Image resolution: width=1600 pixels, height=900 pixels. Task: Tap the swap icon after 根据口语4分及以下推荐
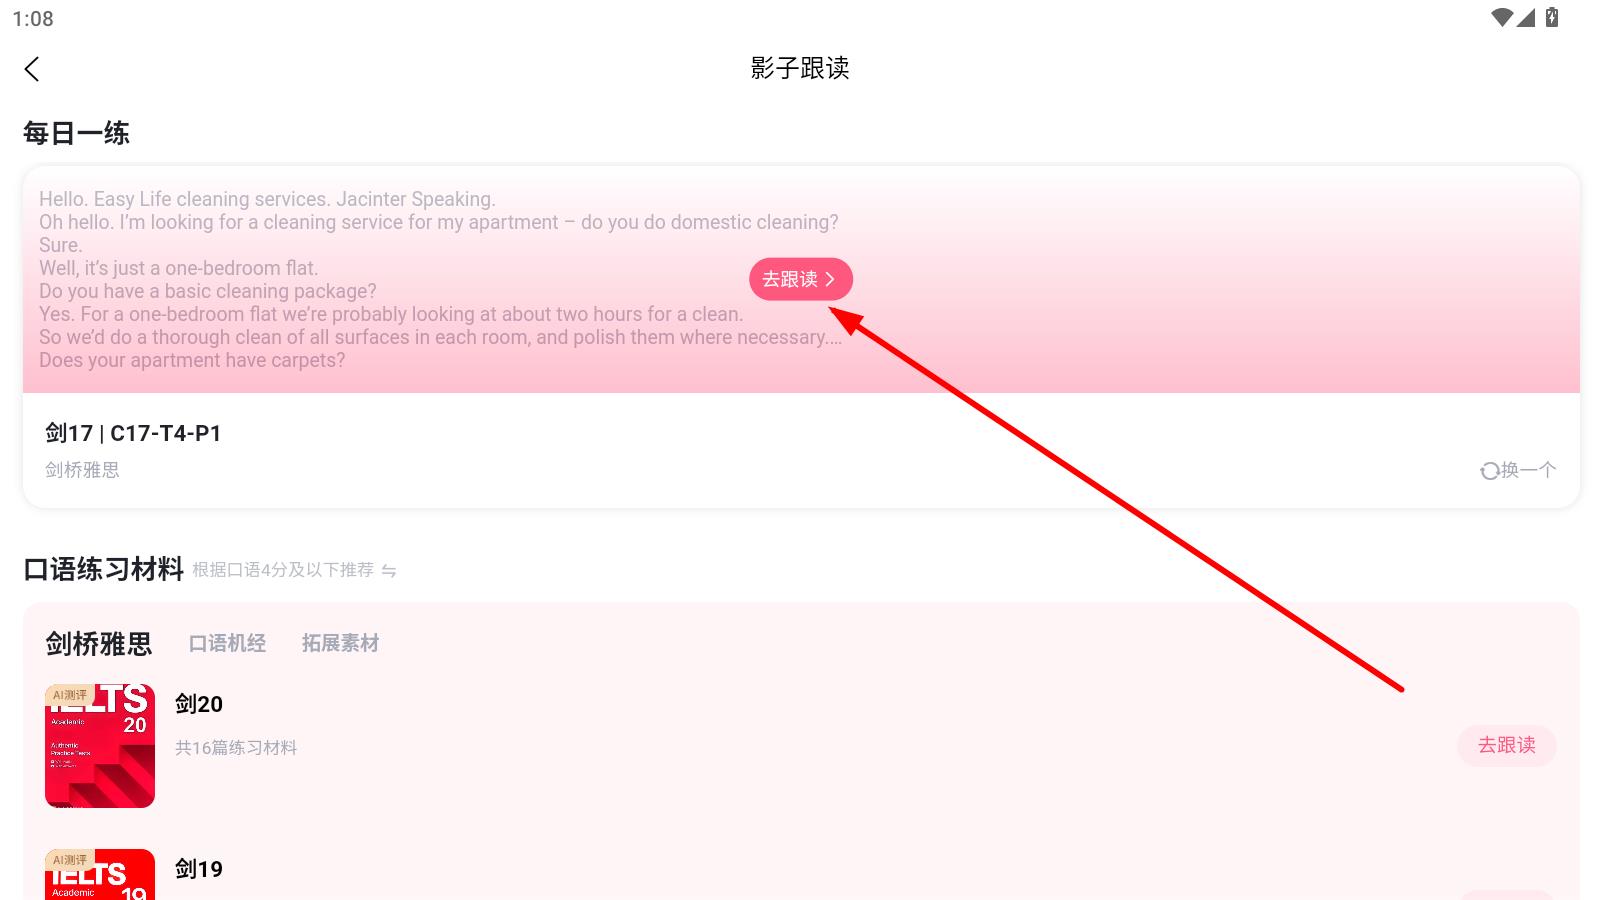[x=389, y=571]
